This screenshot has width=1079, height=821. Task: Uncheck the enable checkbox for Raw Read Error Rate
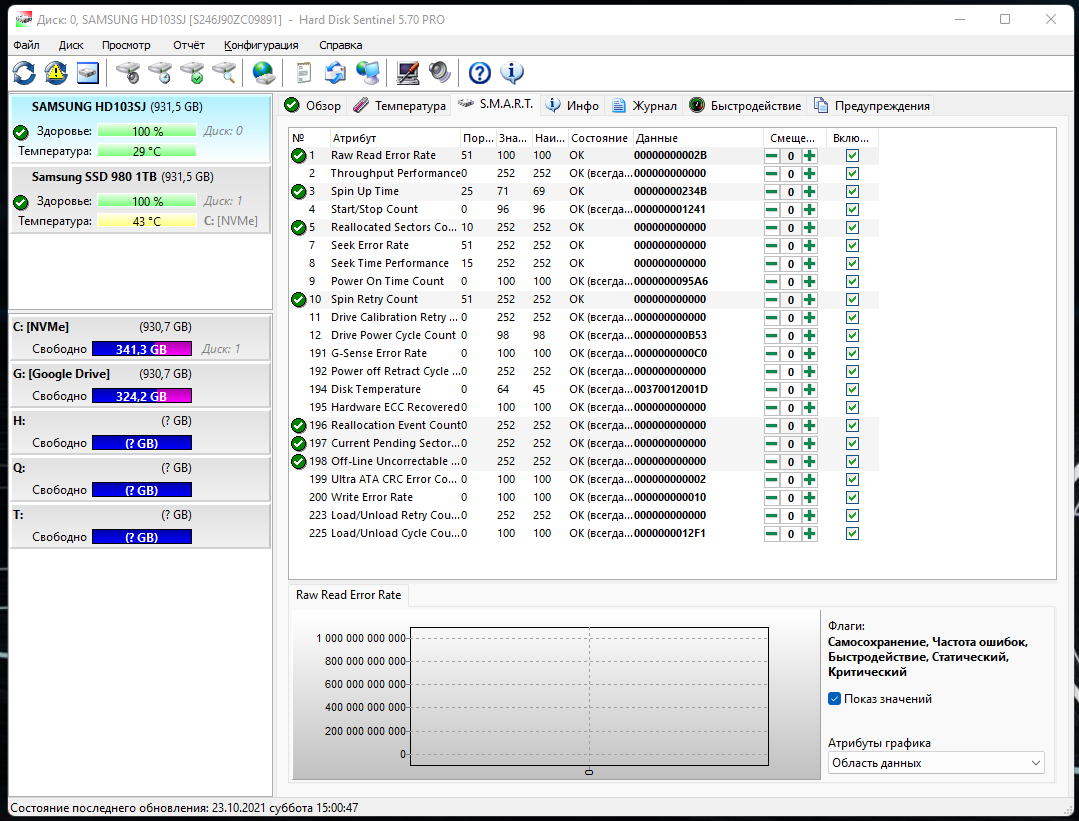pyautogui.click(x=852, y=156)
